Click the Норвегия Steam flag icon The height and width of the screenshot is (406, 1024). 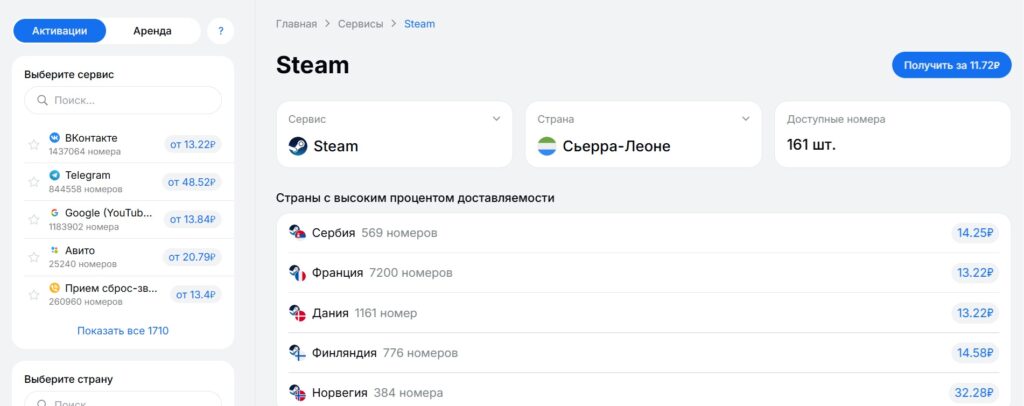[297, 393]
